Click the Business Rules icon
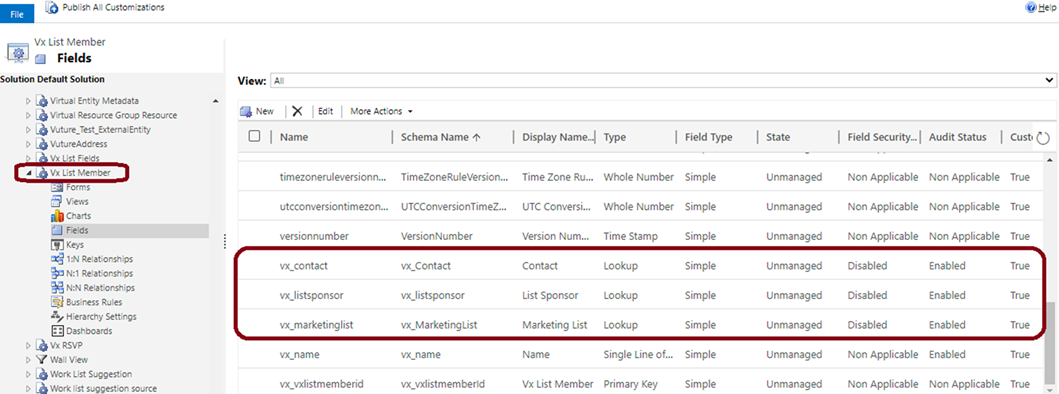 pyautogui.click(x=57, y=302)
